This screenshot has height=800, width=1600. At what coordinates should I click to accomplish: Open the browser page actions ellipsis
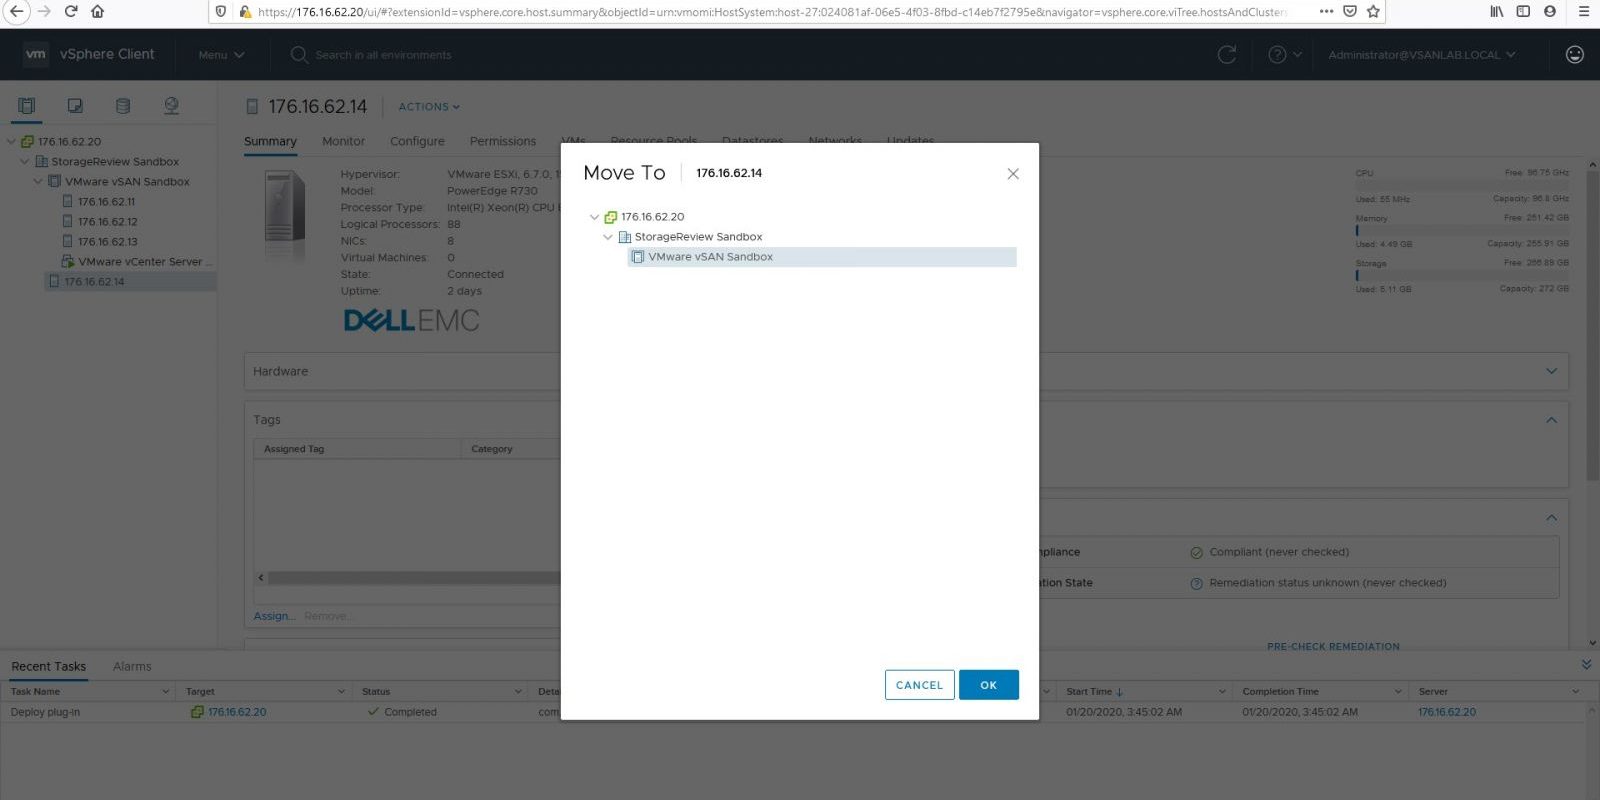[x=1326, y=12]
